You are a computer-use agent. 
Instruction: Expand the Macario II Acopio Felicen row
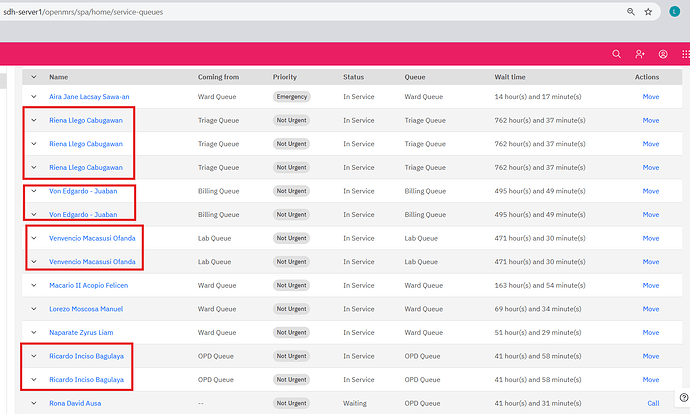click(x=32, y=285)
